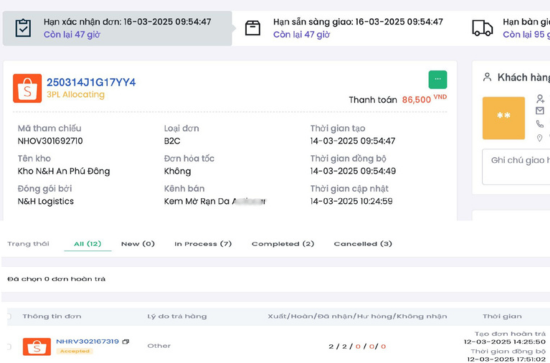Click the 3PL Allocating status text
The height and width of the screenshot is (363, 550).
(x=76, y=95)
